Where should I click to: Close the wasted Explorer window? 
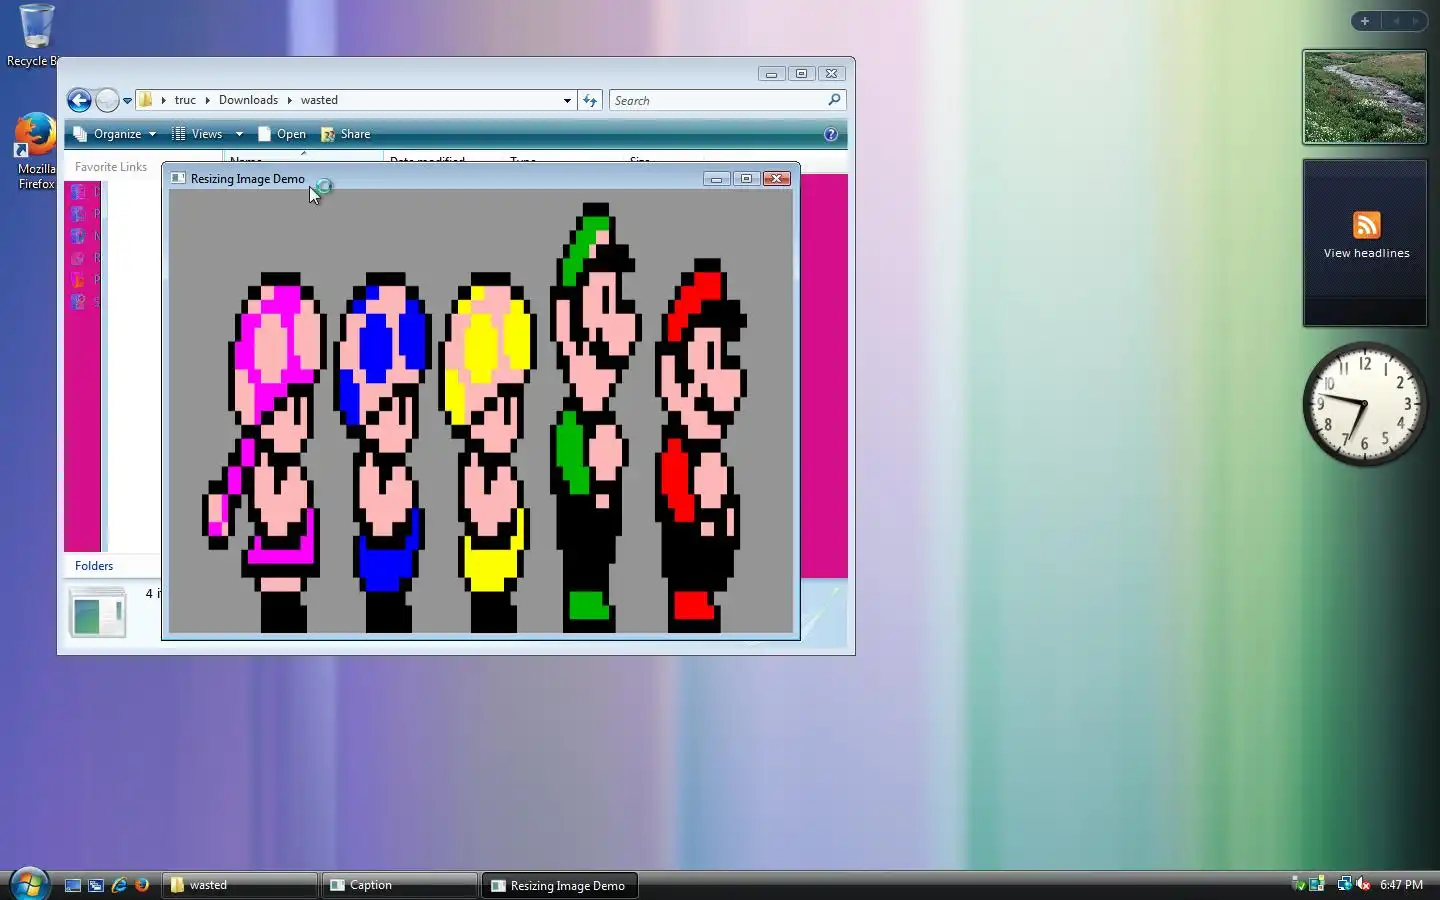832,74
